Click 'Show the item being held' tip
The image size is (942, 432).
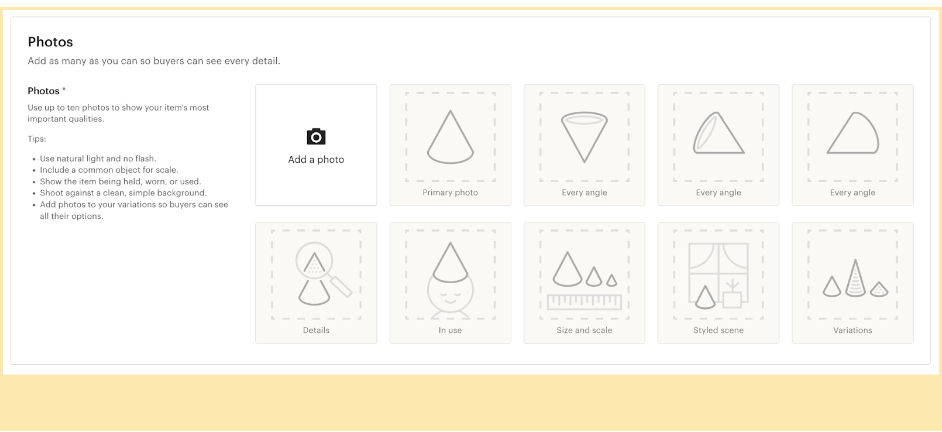120,181
